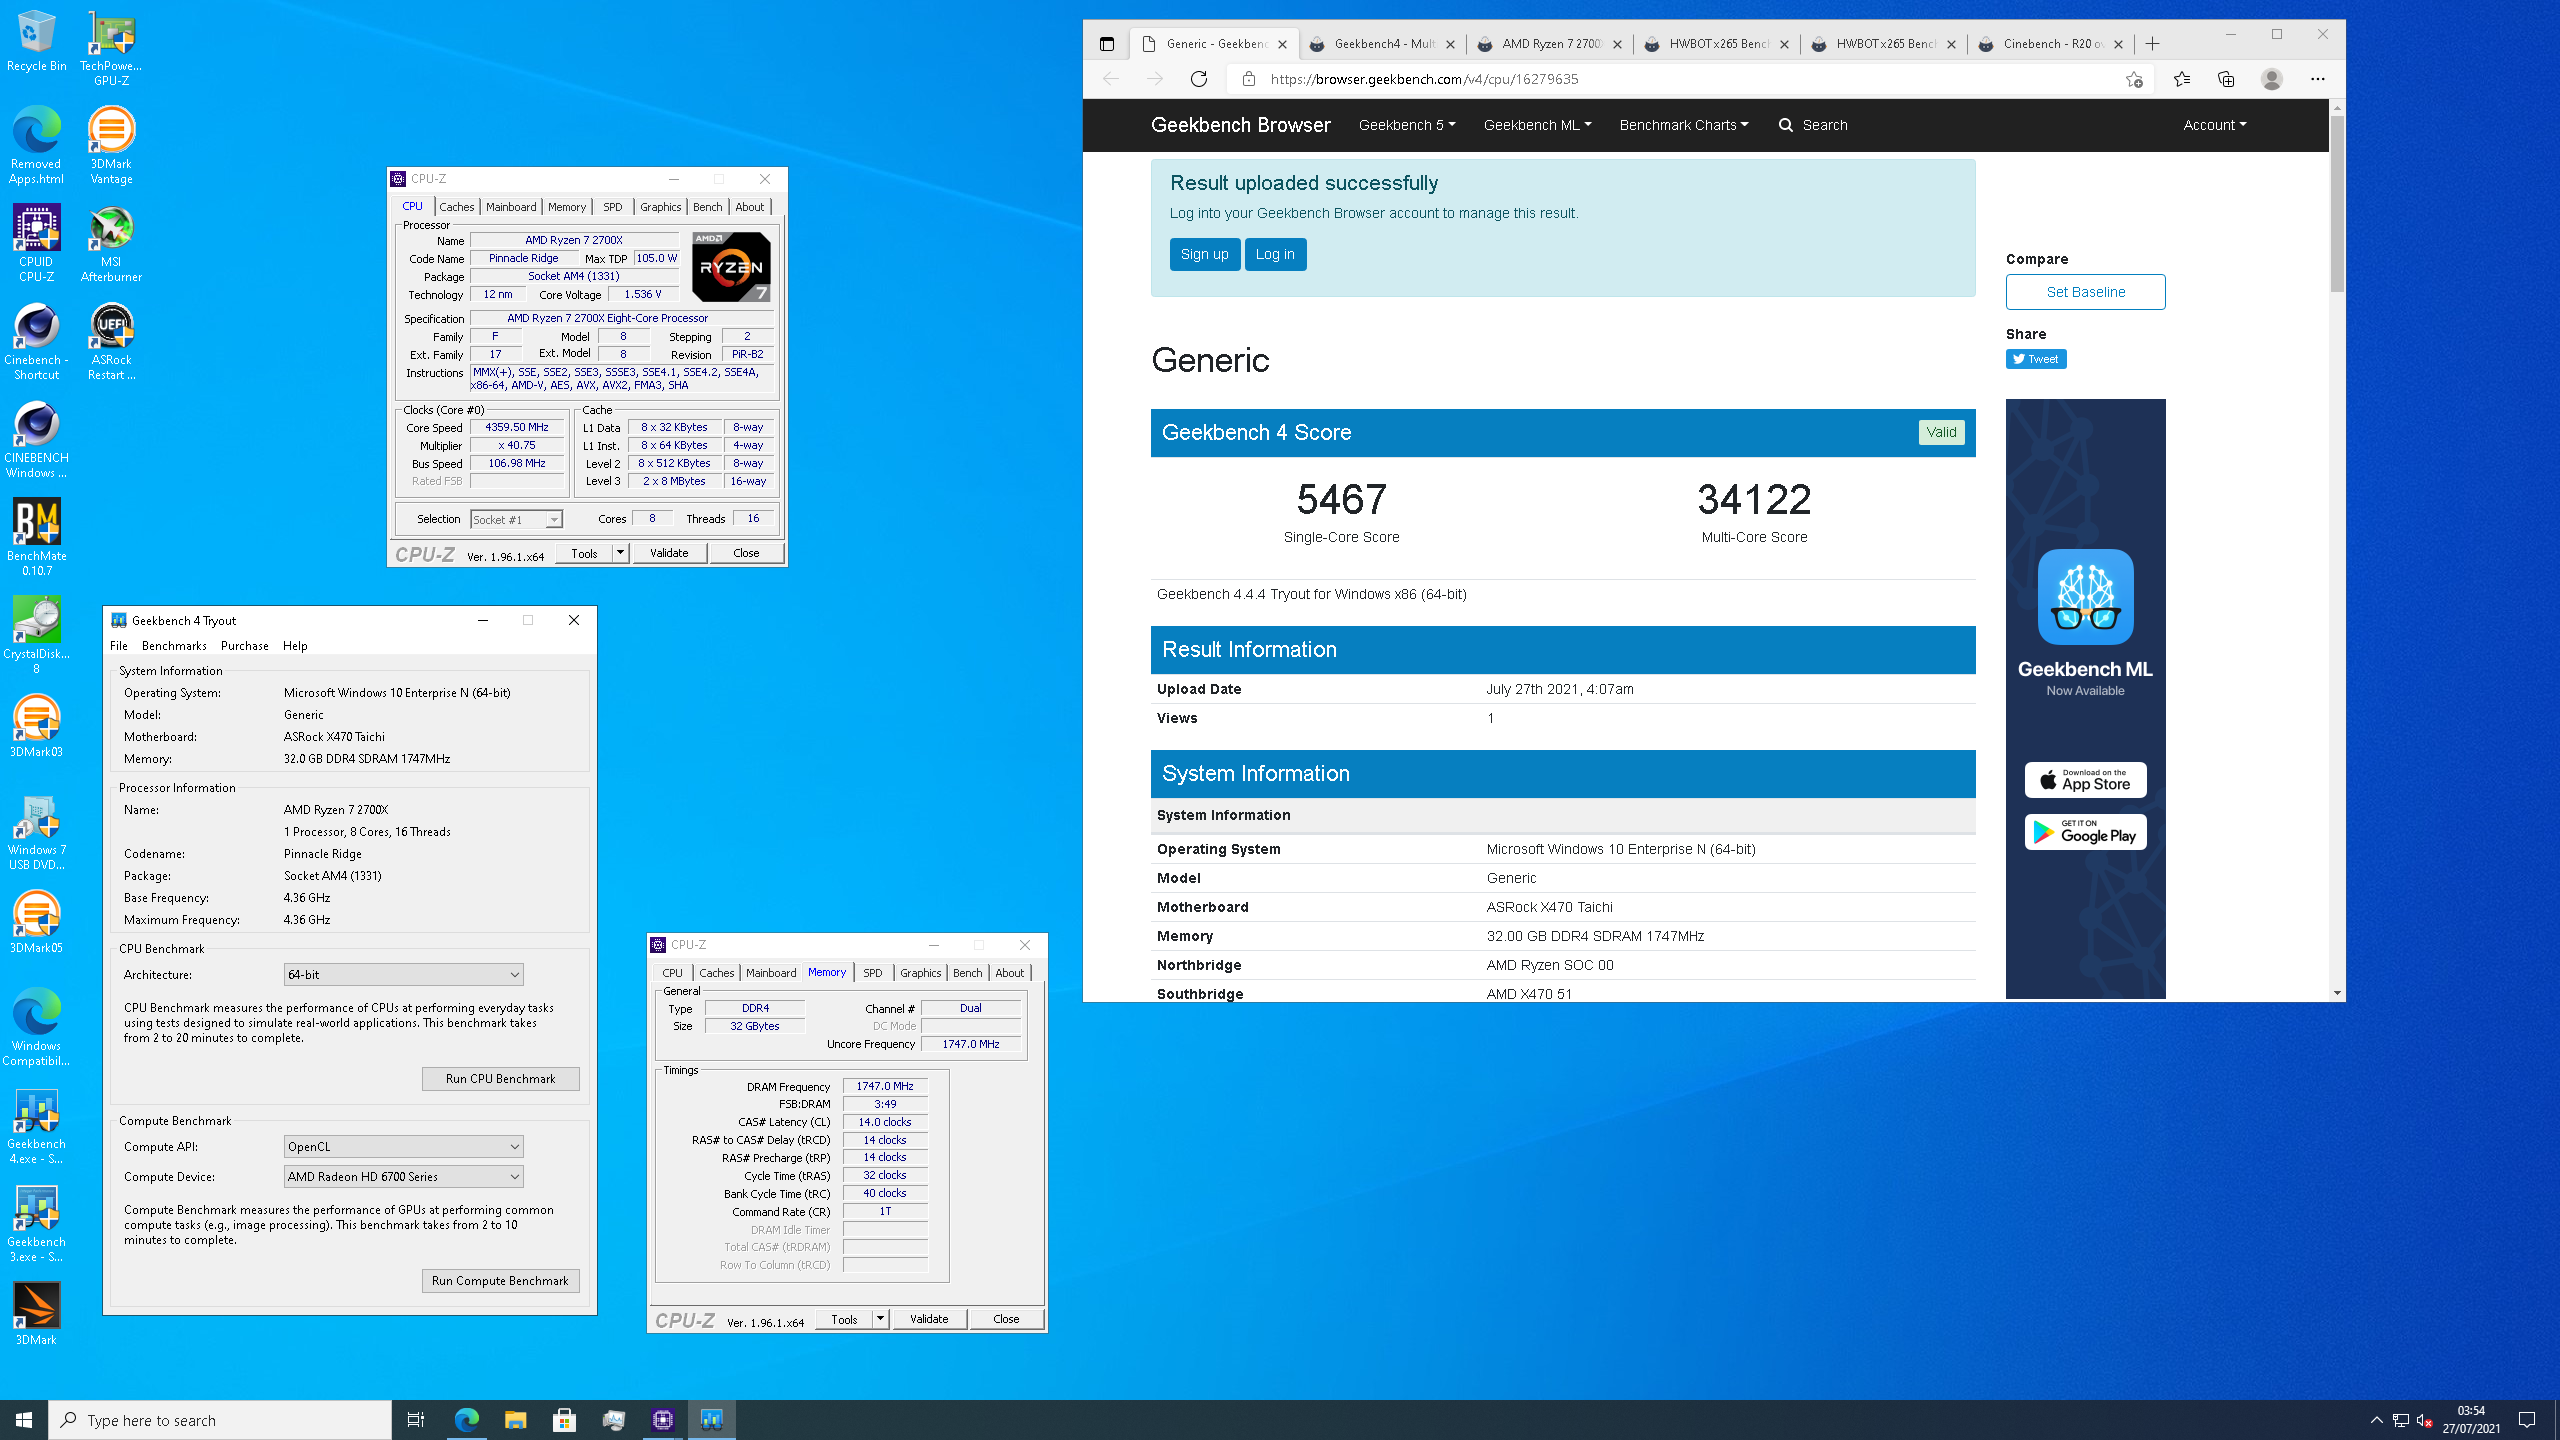Launch CPUID CPU-Z desktop icon
Viewport: 2560px width, 1440px height.
(x=36, y=244)
